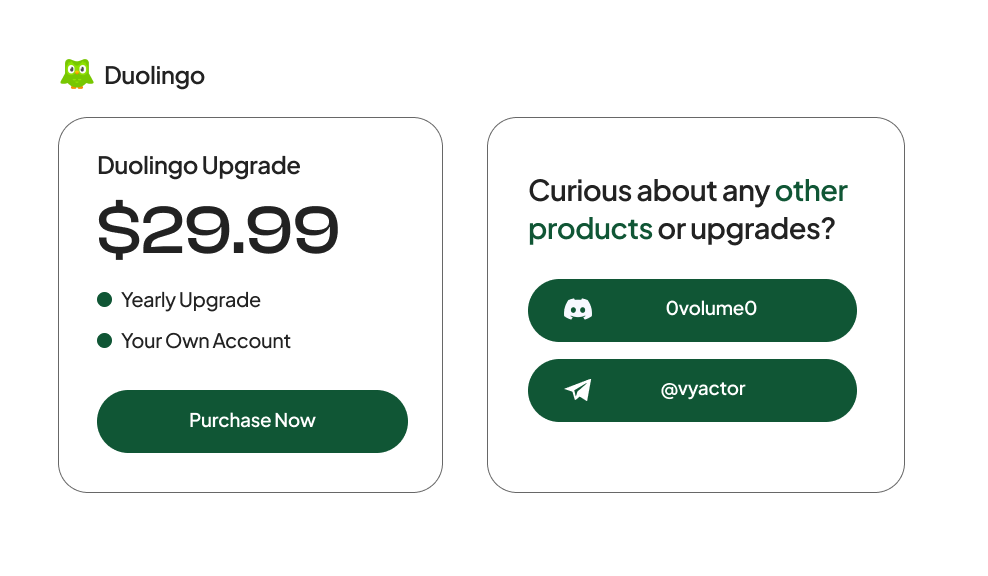Click the word 'Upgrade' in card title

pyautogui.click(x=251, y=166)
